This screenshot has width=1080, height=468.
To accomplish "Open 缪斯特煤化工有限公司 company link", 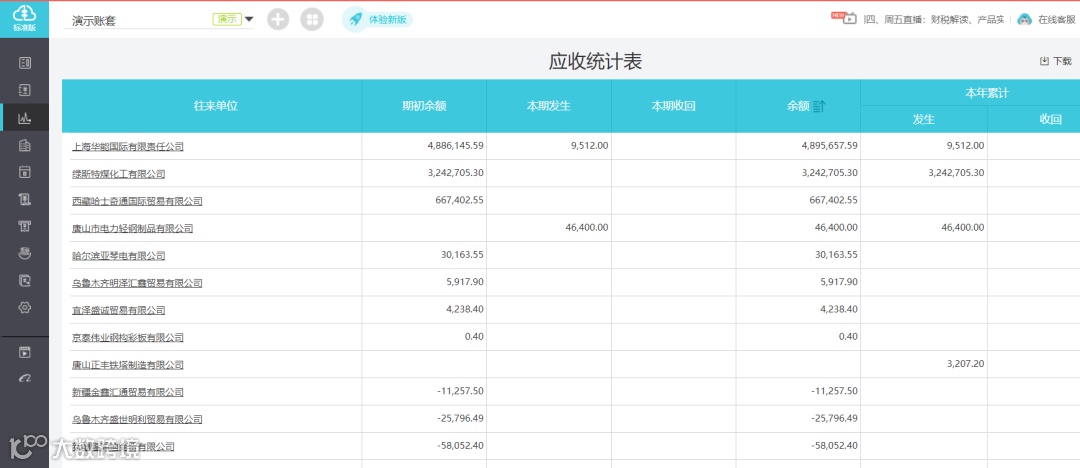I will click(118, 174).
